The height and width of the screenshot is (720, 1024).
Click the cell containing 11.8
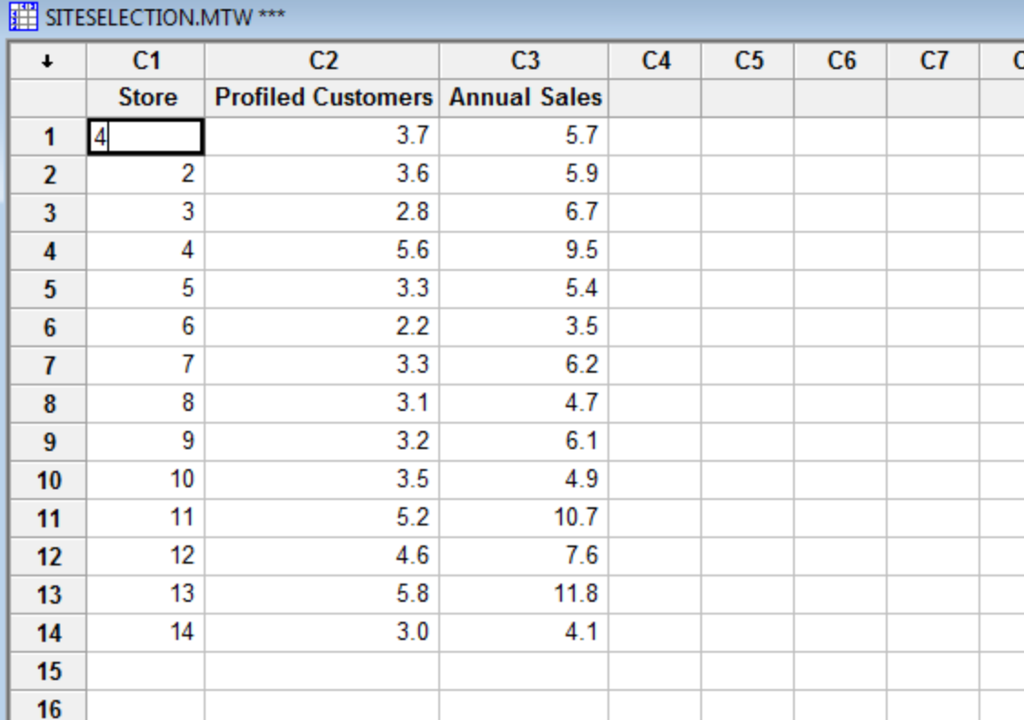point(524,593)
